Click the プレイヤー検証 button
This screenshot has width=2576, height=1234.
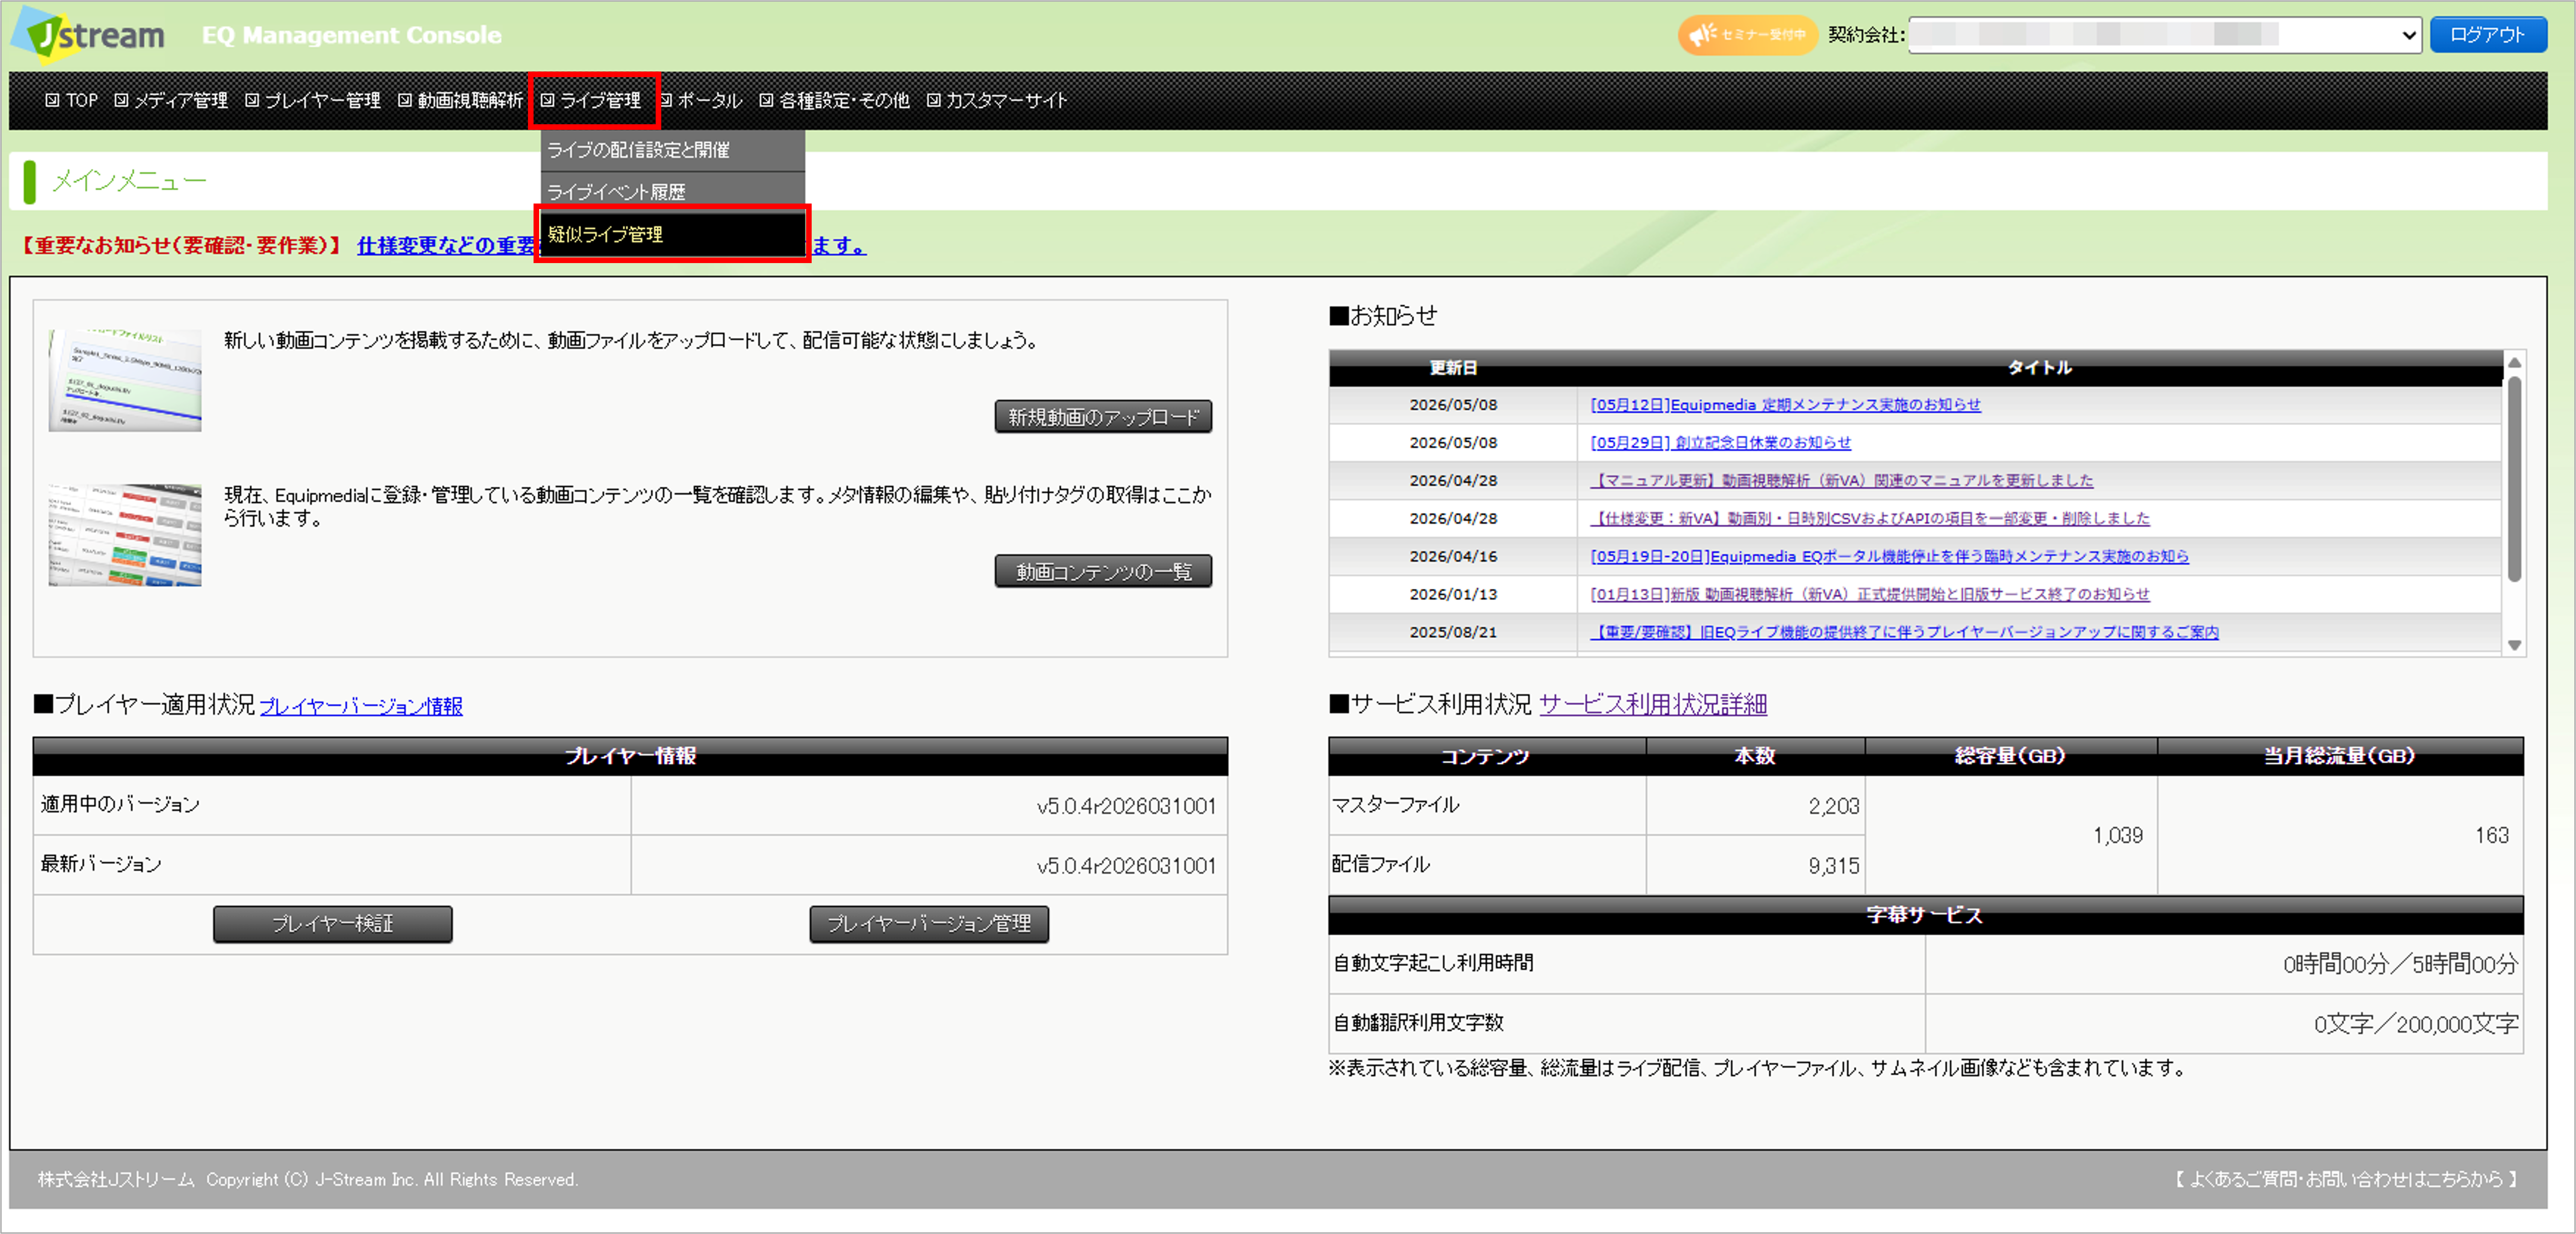[332, 924]
